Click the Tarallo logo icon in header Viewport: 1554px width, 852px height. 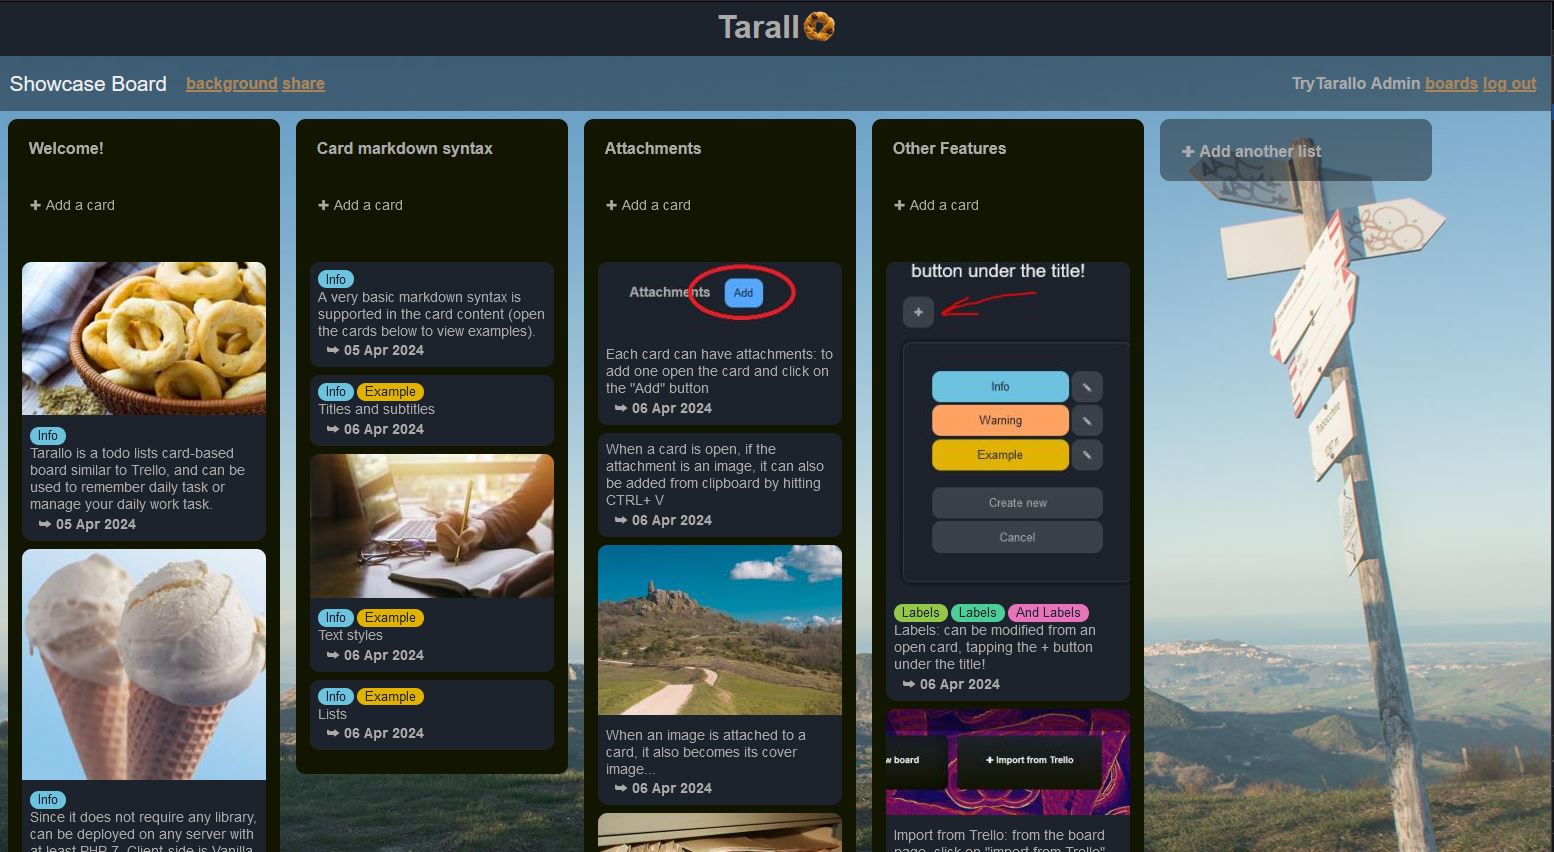tap(819, 27)
